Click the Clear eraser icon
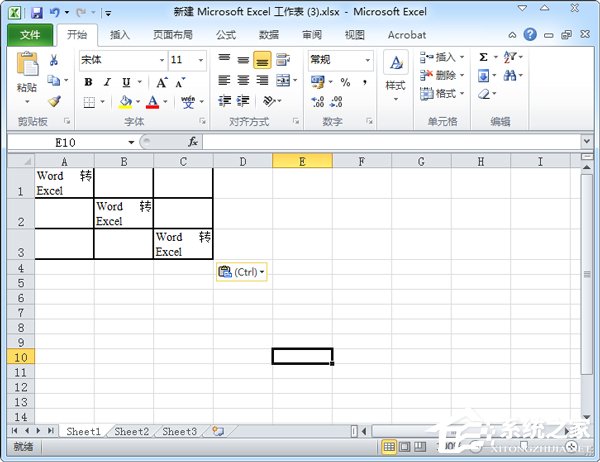Image resolution: width=600 pixels, height=462 pixels. coord(484,94)
